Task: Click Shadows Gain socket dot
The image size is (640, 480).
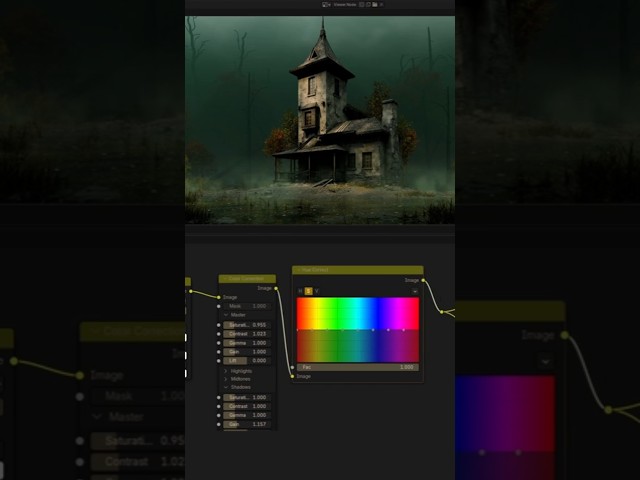Action: 219,424
